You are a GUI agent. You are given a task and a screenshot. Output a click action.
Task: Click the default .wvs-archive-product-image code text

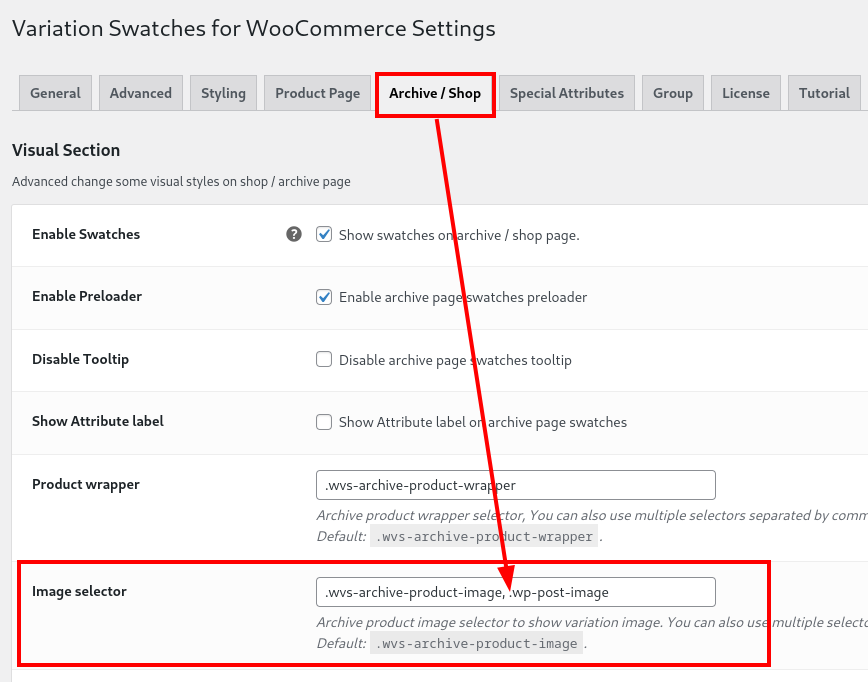(x=476, y=643)
